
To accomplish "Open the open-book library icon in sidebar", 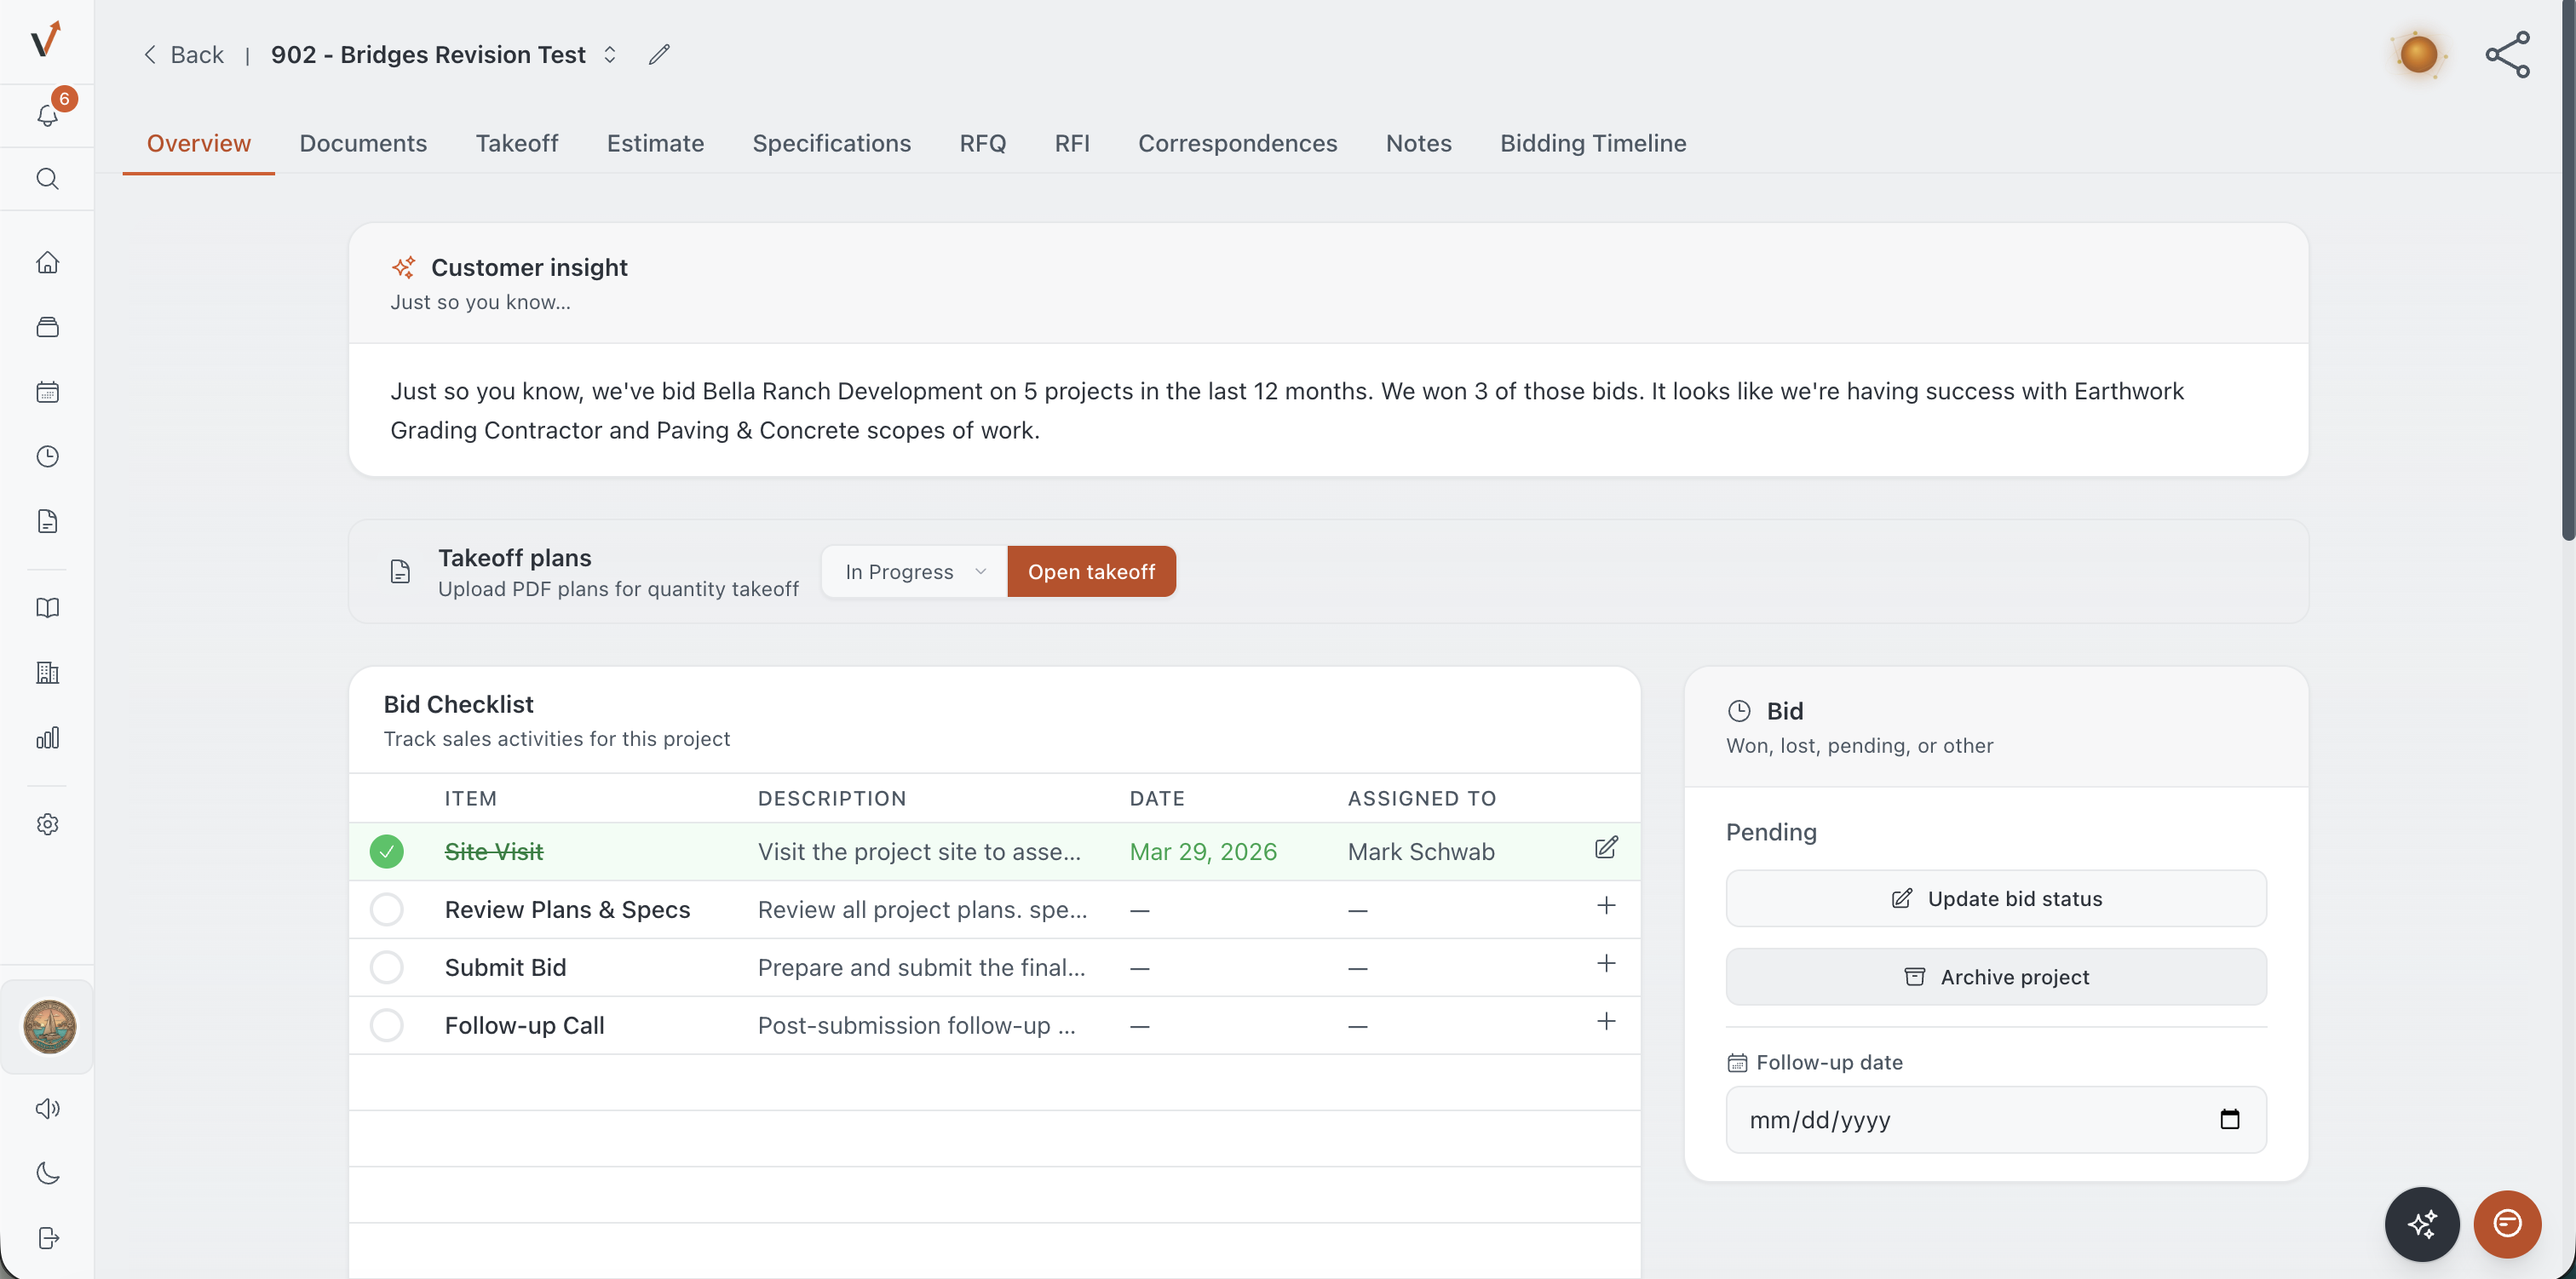I will [x=47, y=608].
